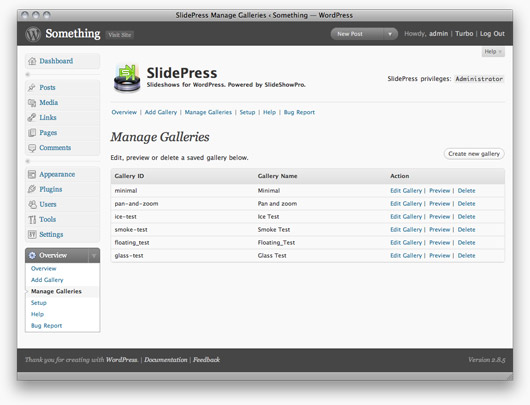This screenshot has width=530, height=405.
Task: Click the Settings icon in sidebar
Action: tap(32, 235)
